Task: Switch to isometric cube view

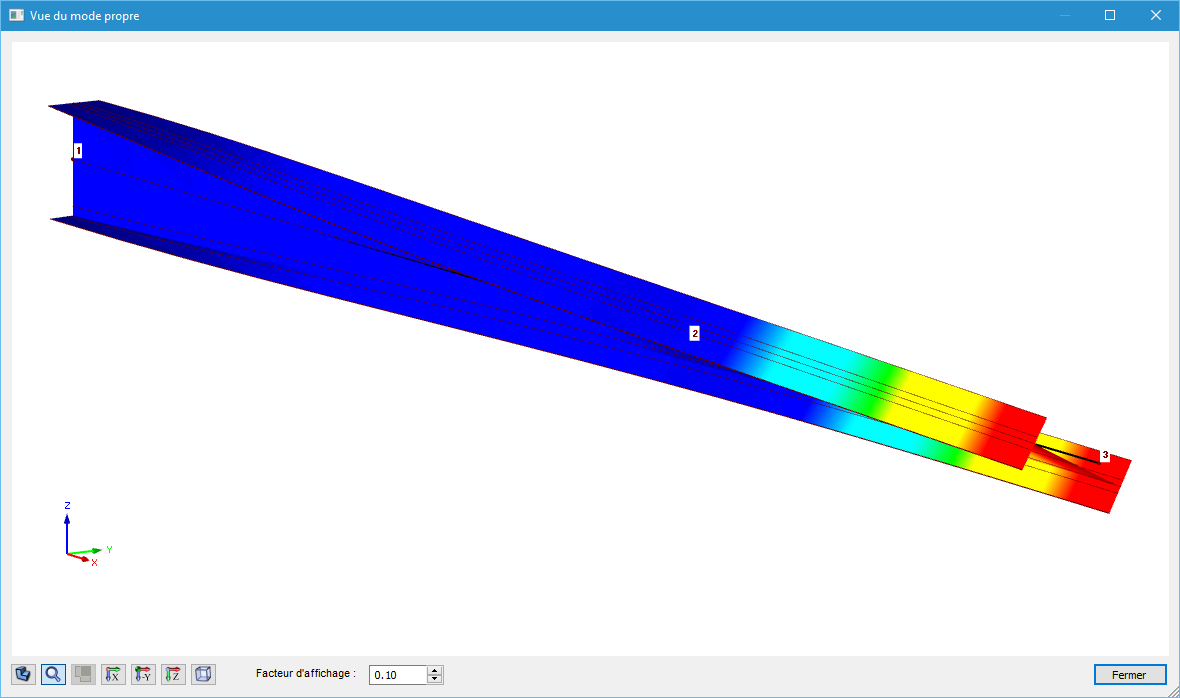Action: 204,674
